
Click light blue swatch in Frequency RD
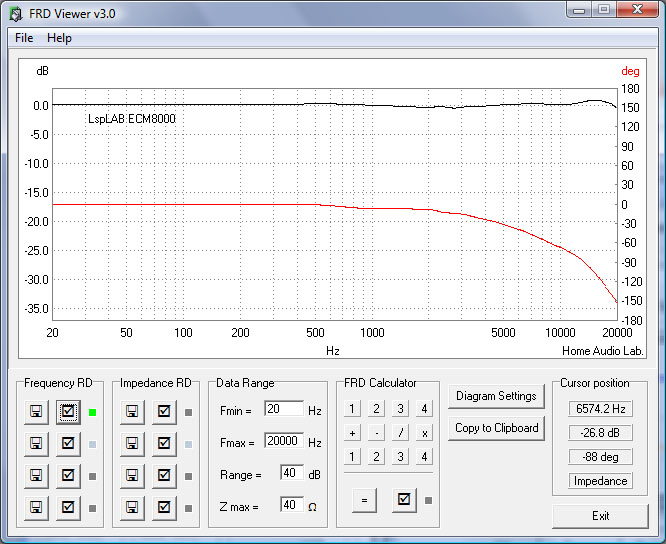pos(92,444)
